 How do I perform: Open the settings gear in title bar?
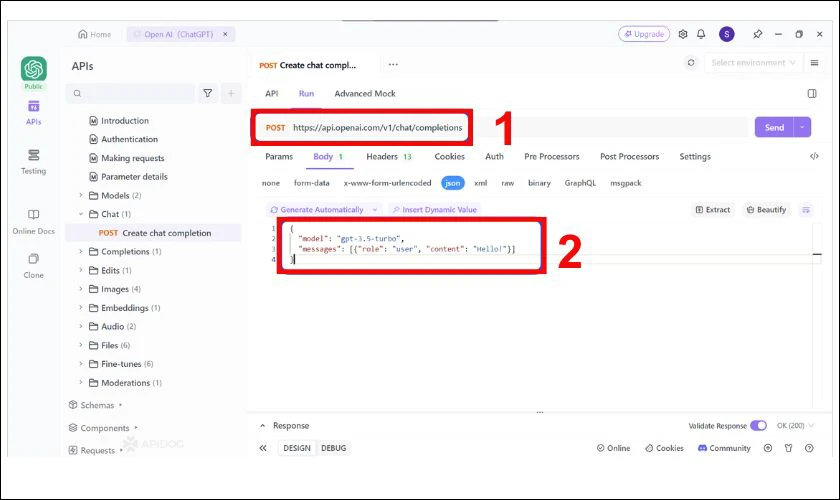[x=682, y=34]
